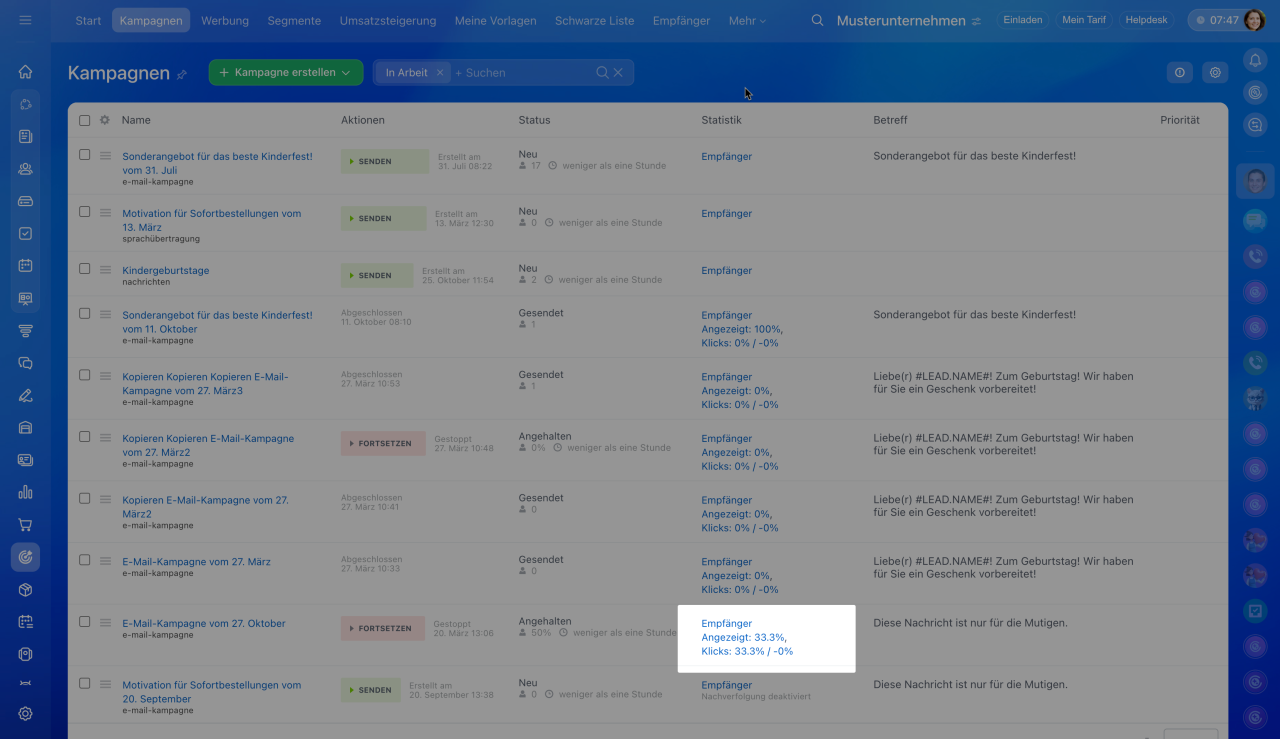The image size is (1280, 739).
Task: Click the notification bell icon
Action: (1256, 60)
